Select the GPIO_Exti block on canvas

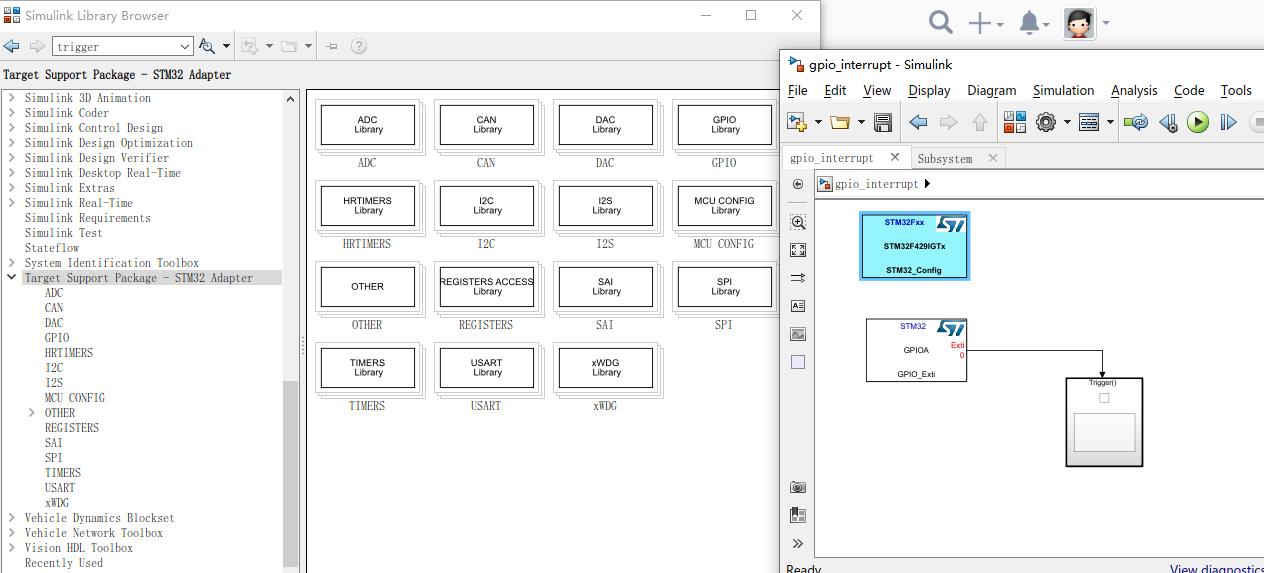916,350
